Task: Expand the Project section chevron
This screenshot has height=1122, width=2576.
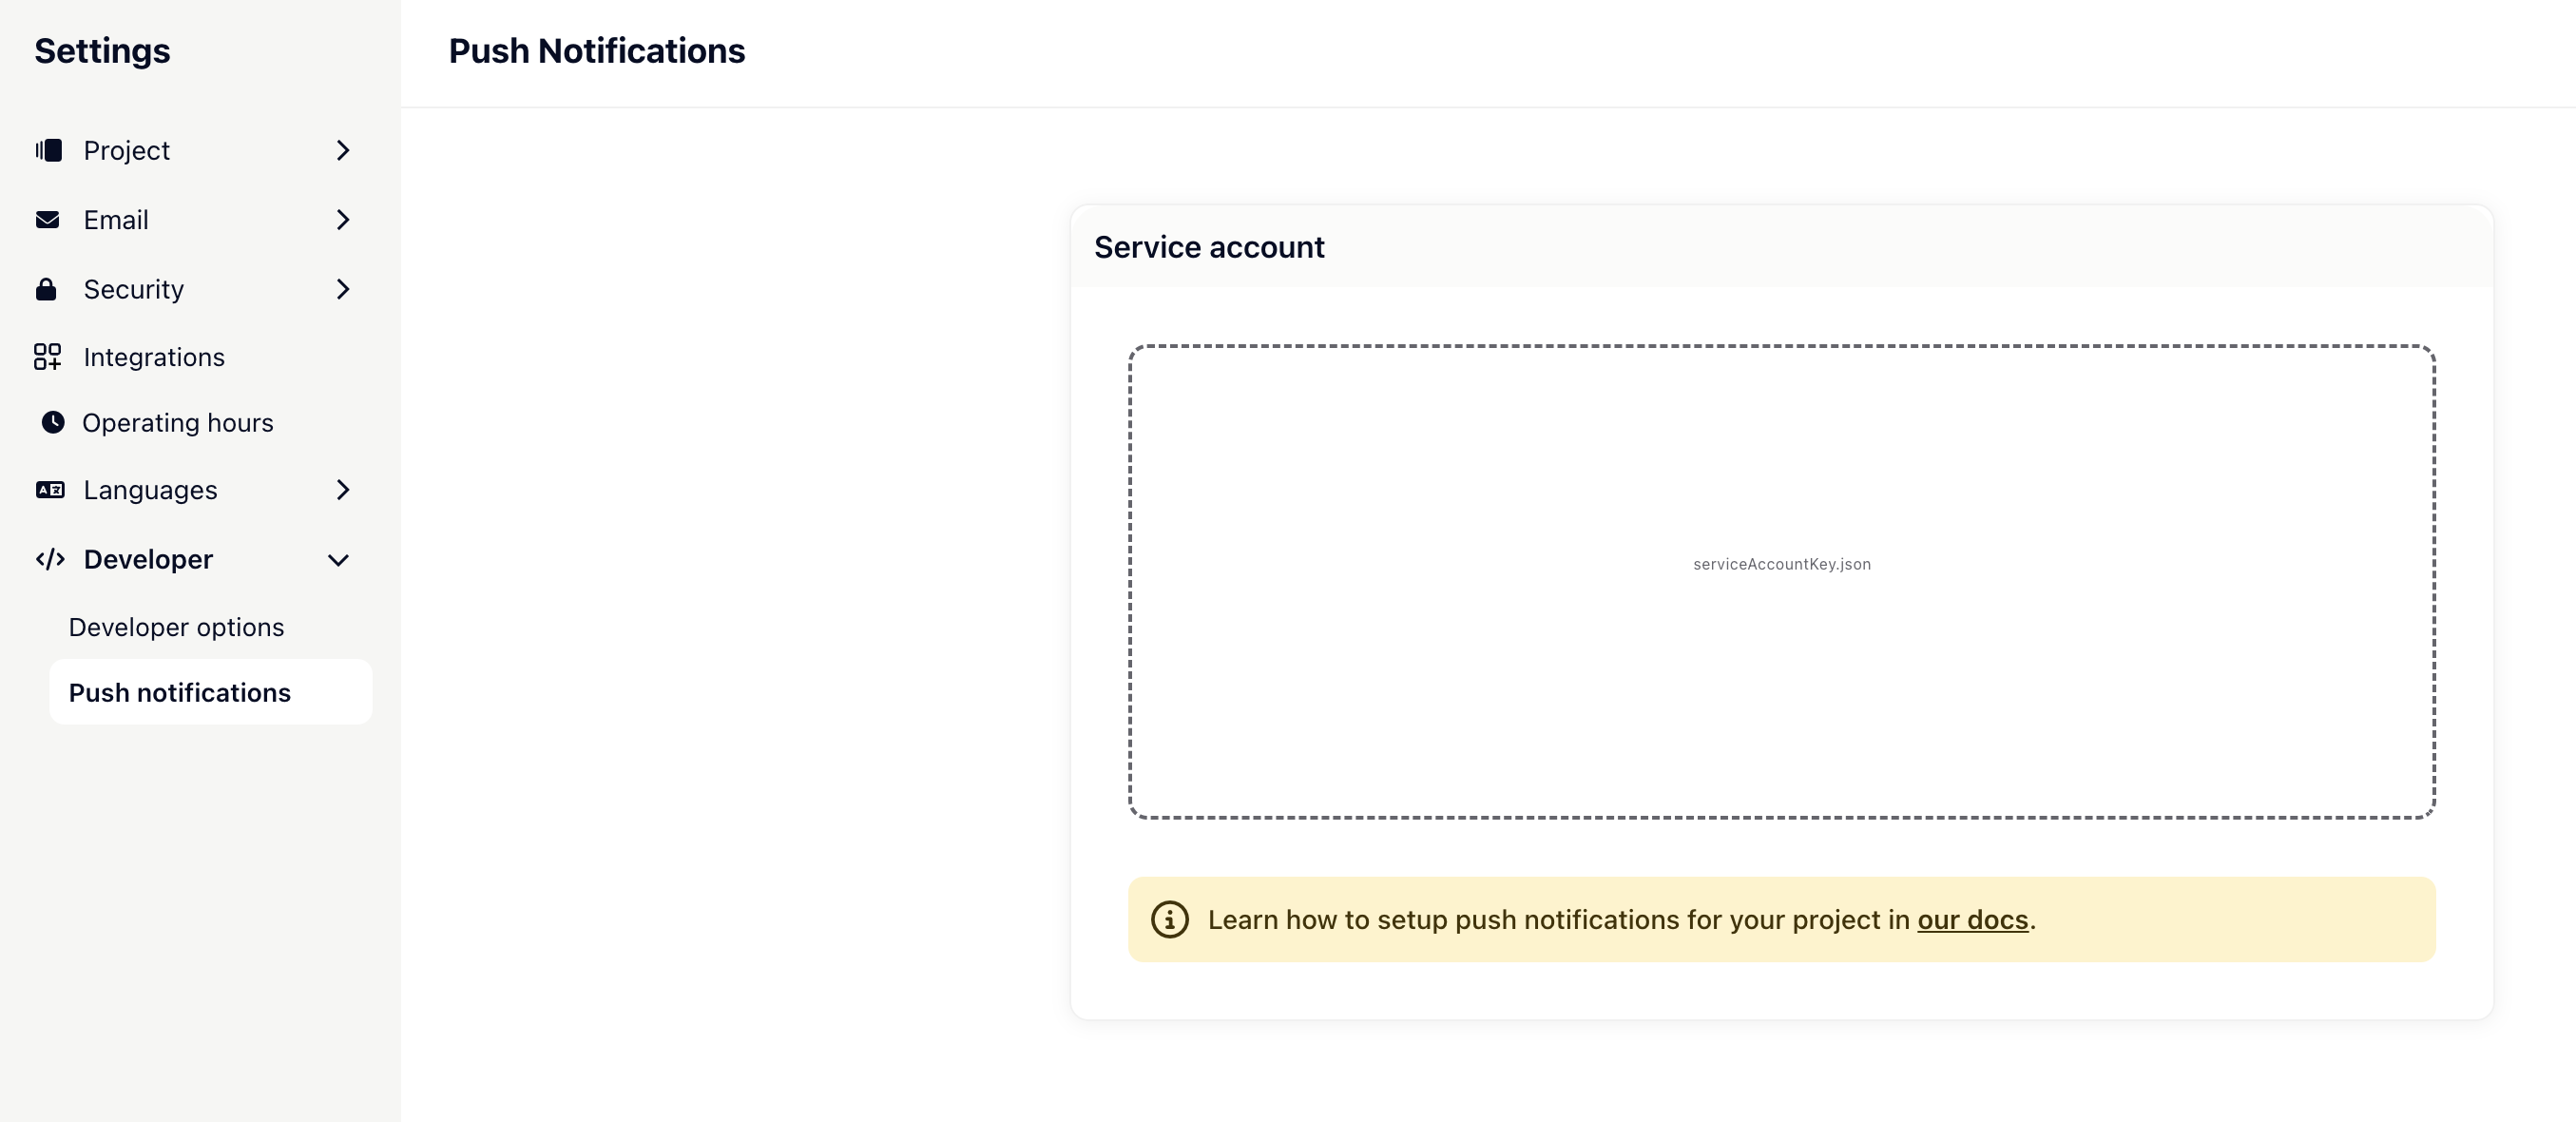Action: (343, 150)
